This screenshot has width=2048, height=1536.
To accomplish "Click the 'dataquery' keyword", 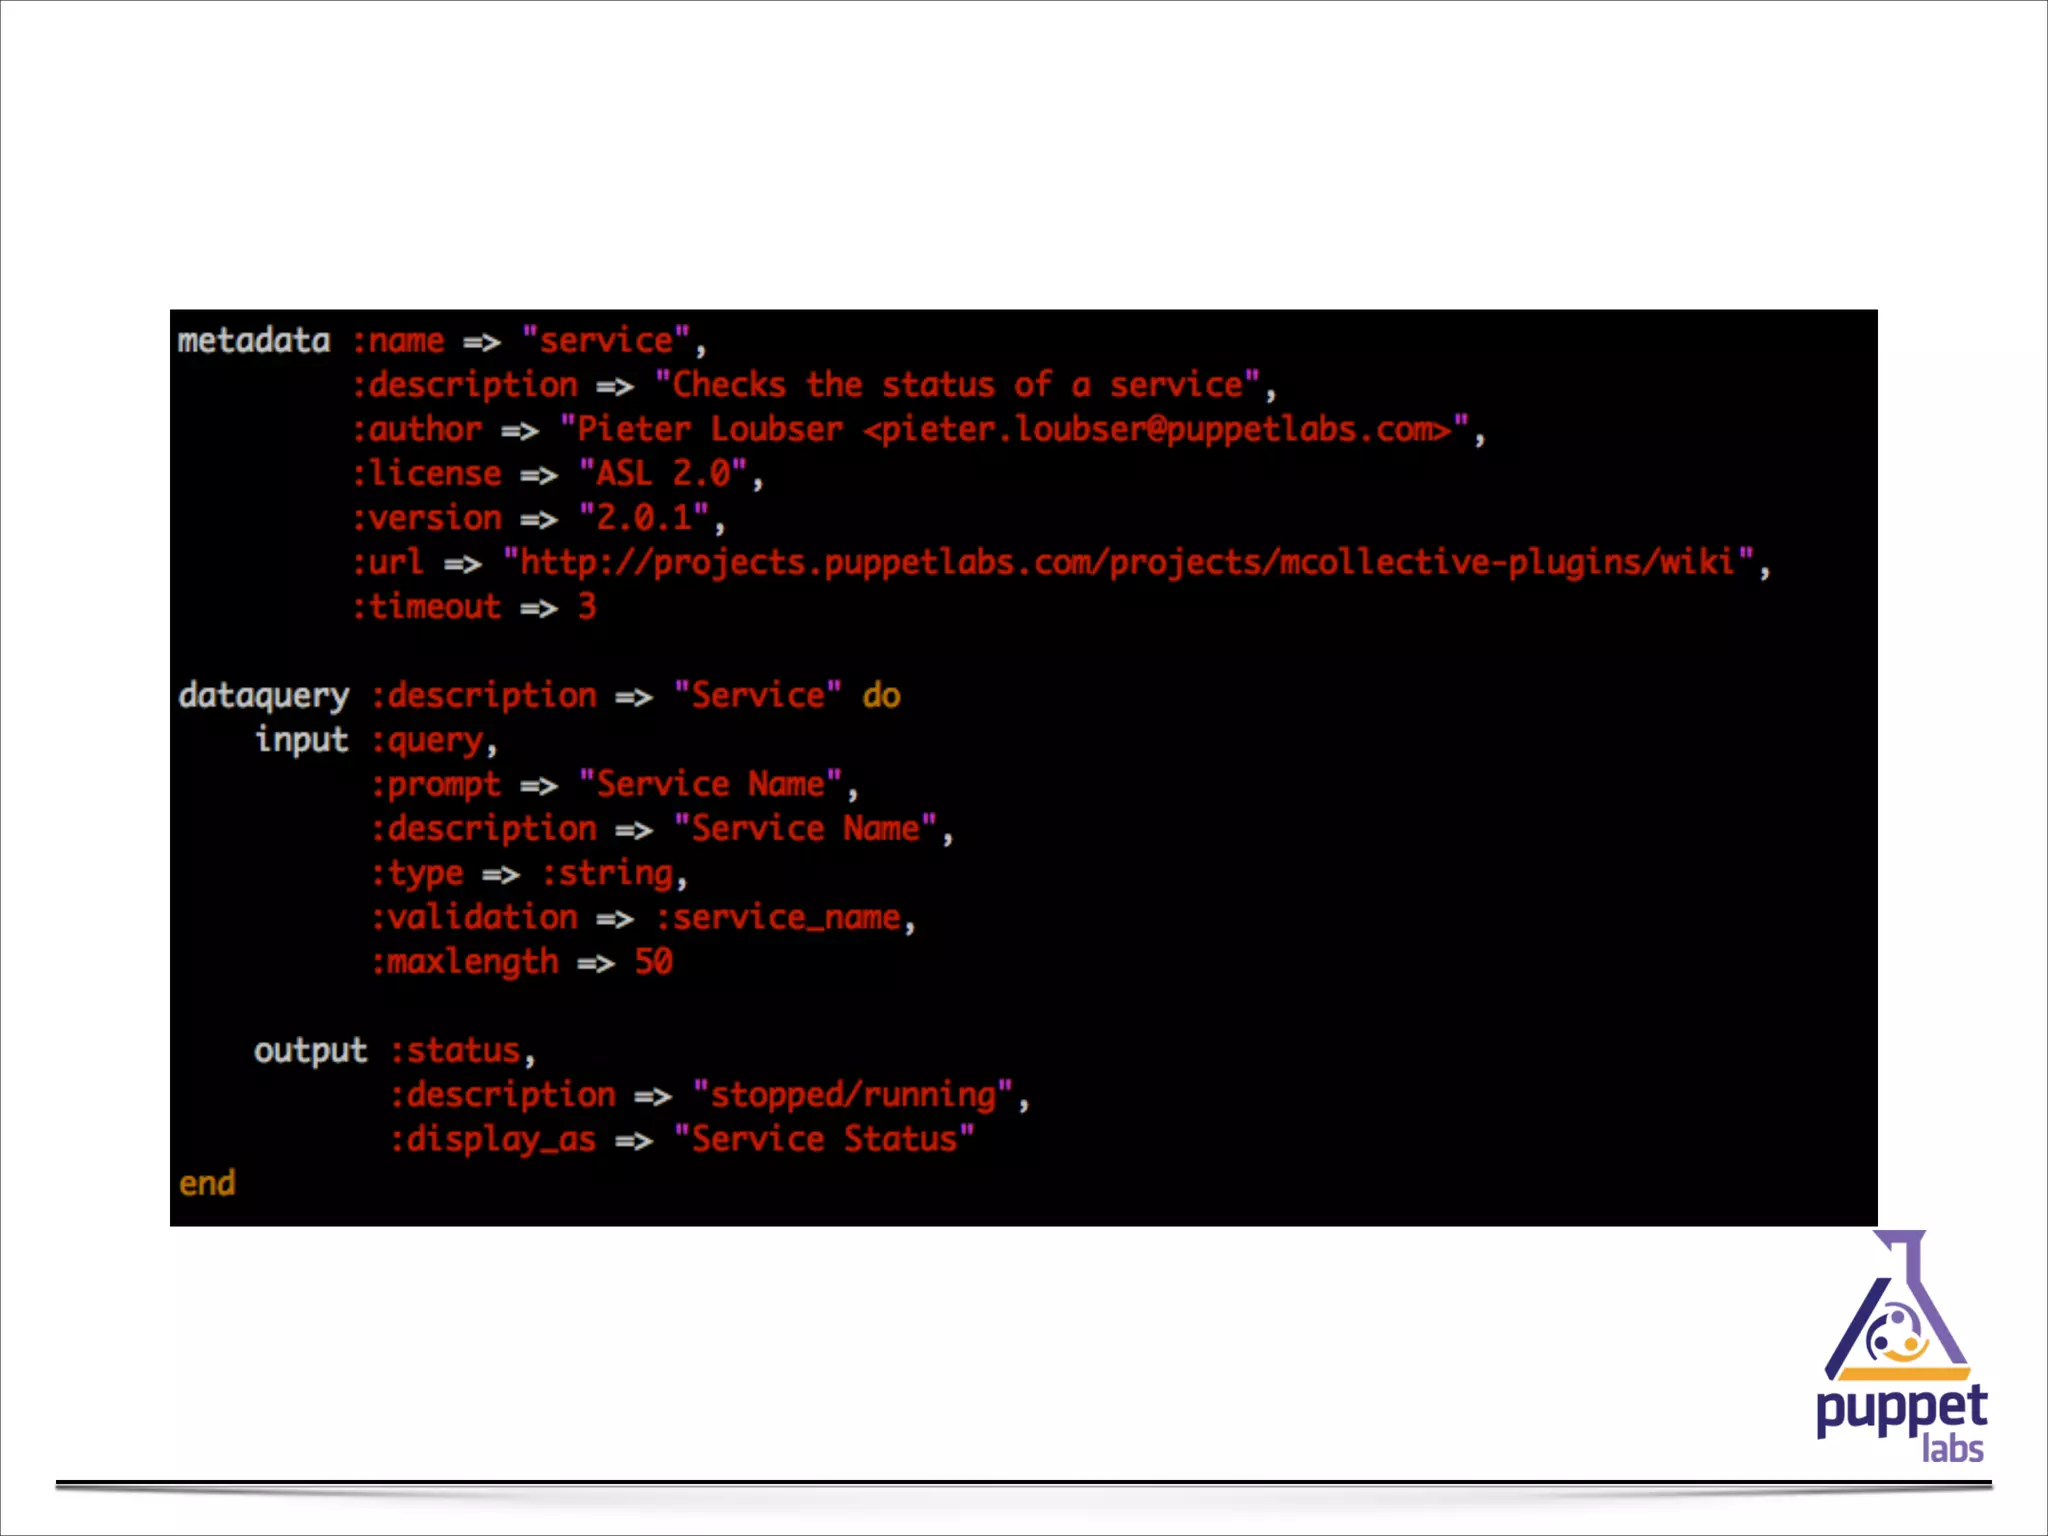I will click(x=264, y=695).
